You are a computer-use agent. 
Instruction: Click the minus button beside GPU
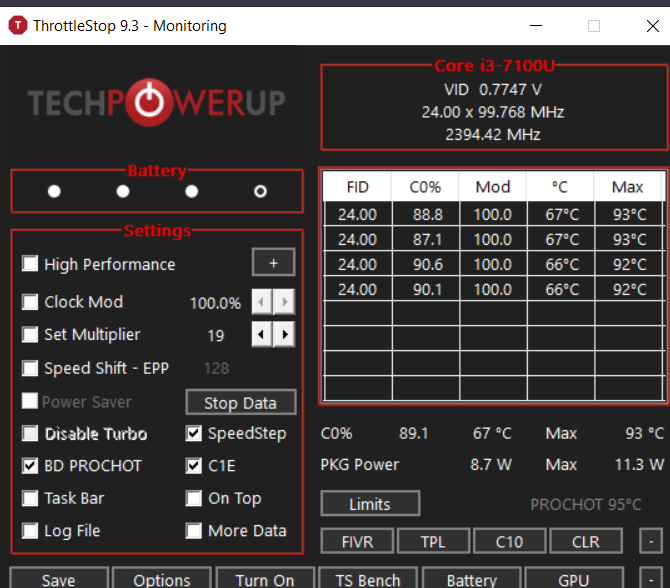click(x=651, y=579)
